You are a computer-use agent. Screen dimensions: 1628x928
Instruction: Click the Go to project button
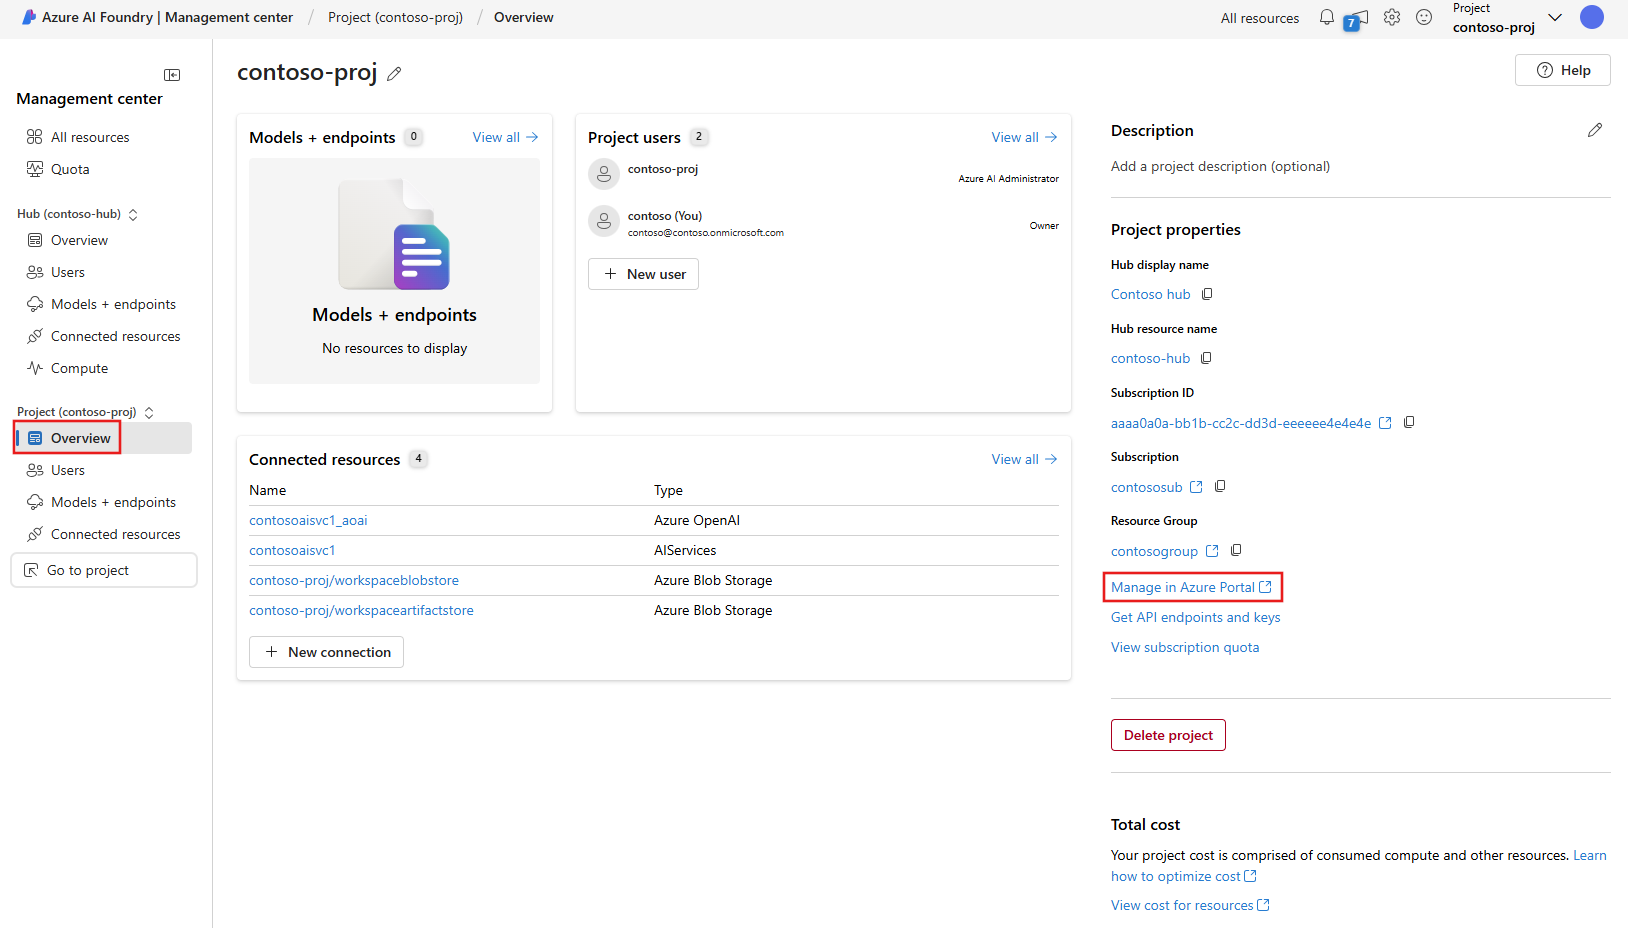pos(104,570)
